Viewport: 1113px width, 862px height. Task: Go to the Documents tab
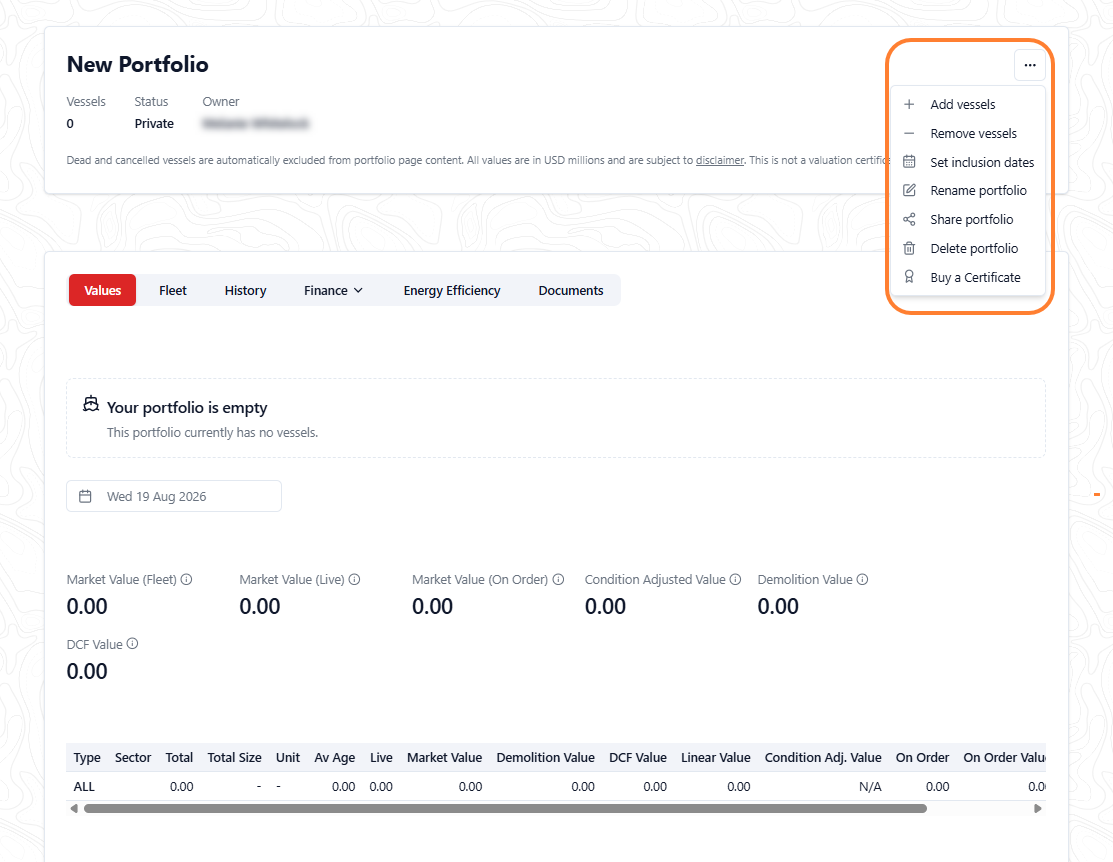571,290
